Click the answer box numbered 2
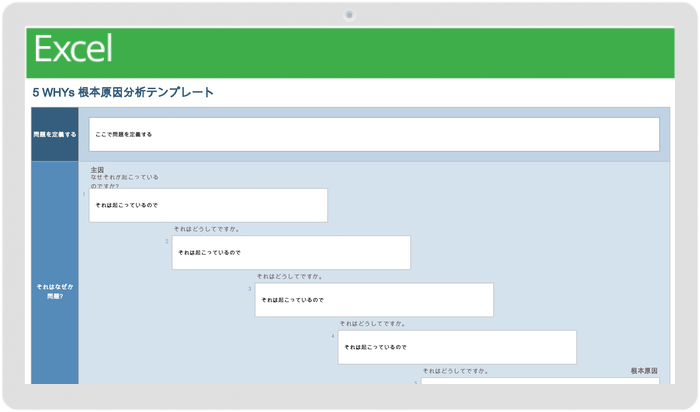 pyautogui.click(x=291, y=253)
